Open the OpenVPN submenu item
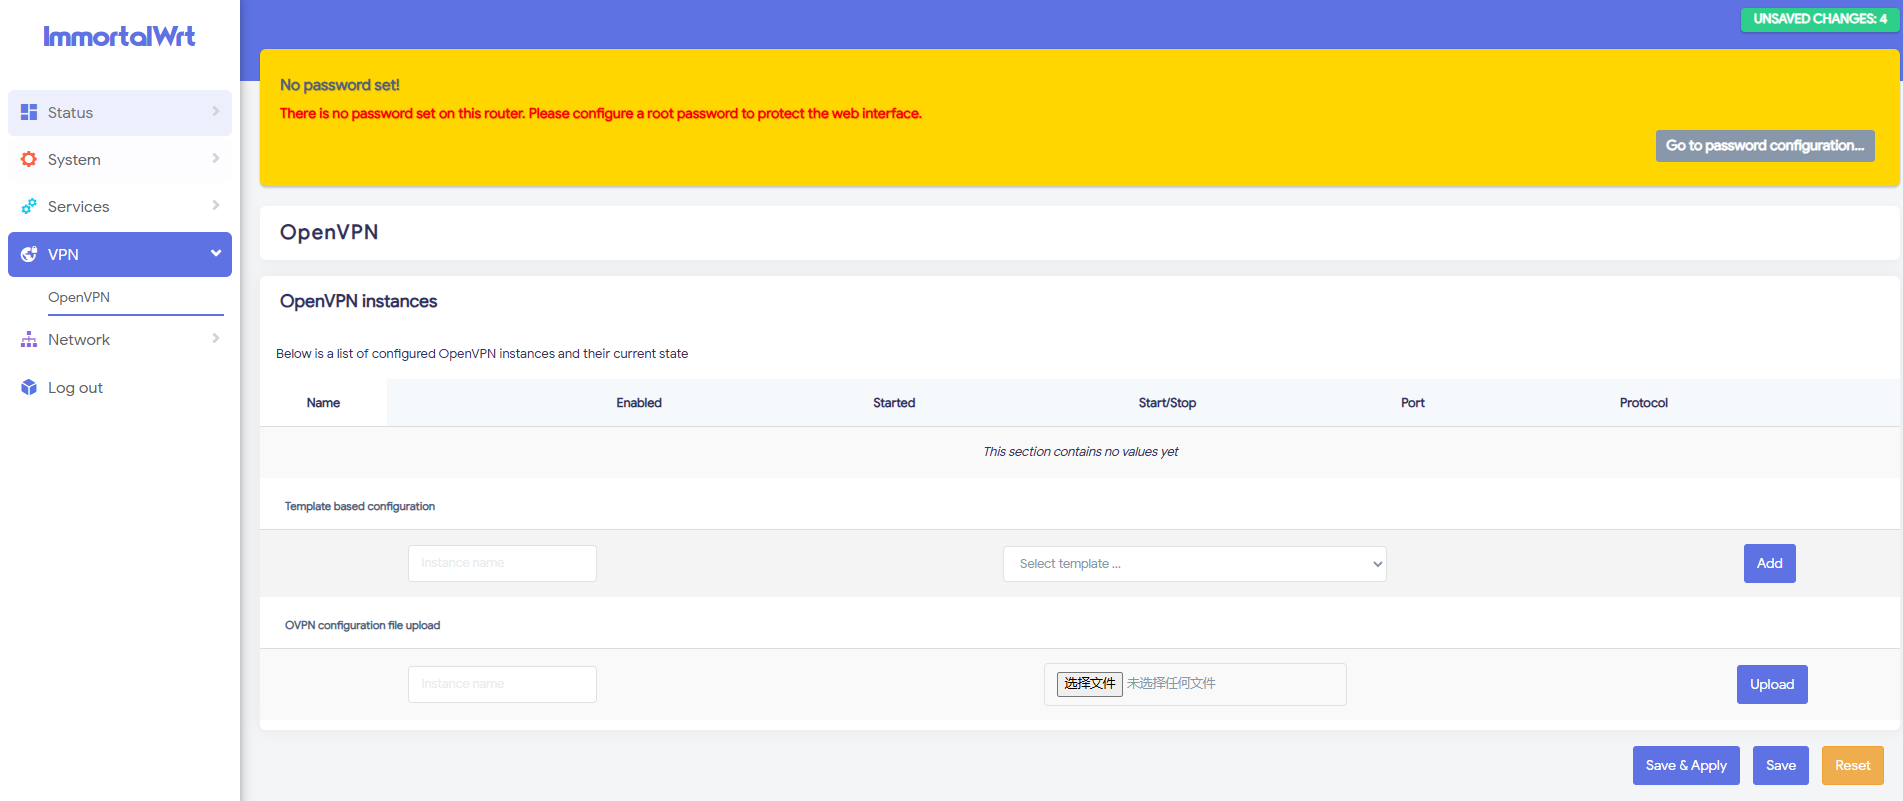This screenshot has height=801, width=1903. [x=79, y=297]
